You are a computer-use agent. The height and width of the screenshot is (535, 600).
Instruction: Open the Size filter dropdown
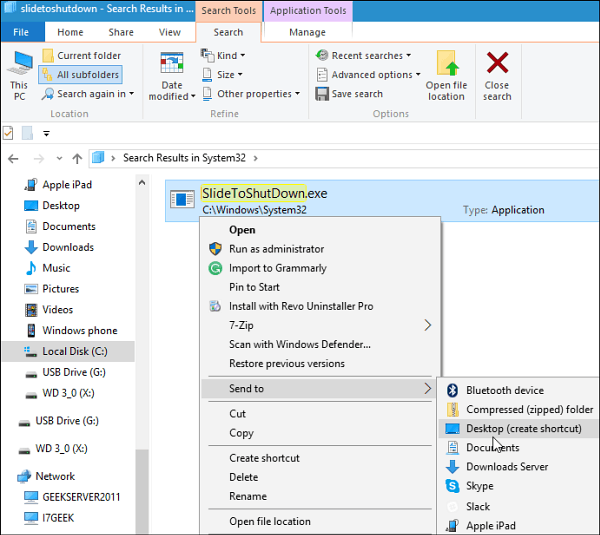[x=222, y=75]
